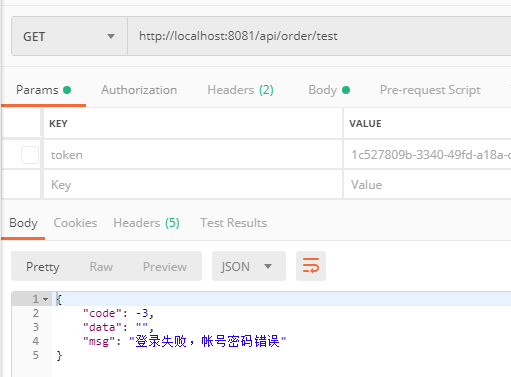Open the JSON format dropdown

point(249,266)
